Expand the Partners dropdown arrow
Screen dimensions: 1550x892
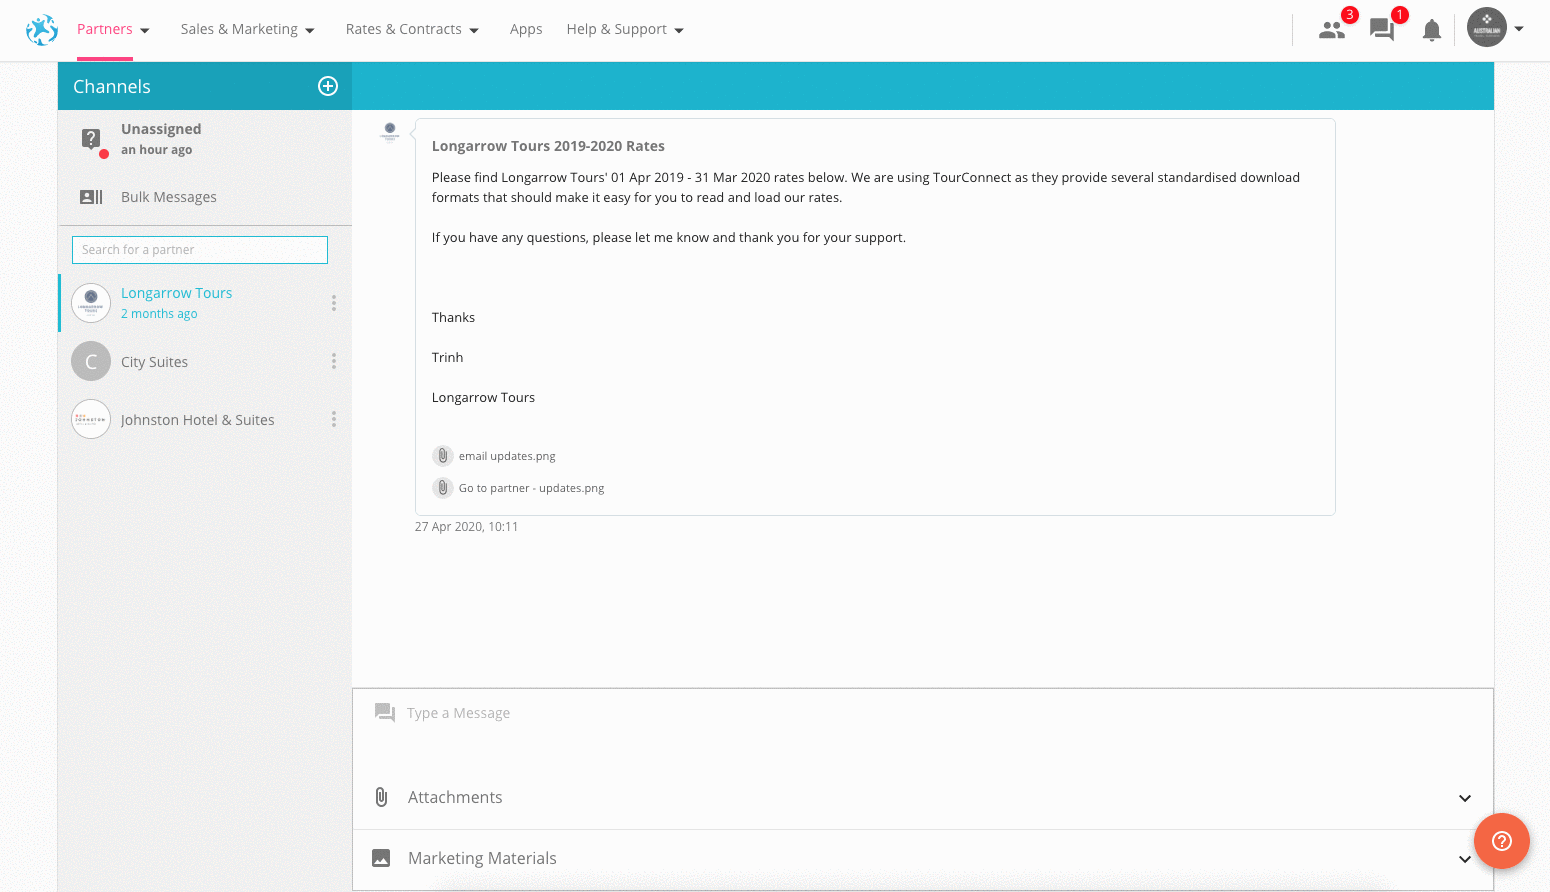(145, 31)
